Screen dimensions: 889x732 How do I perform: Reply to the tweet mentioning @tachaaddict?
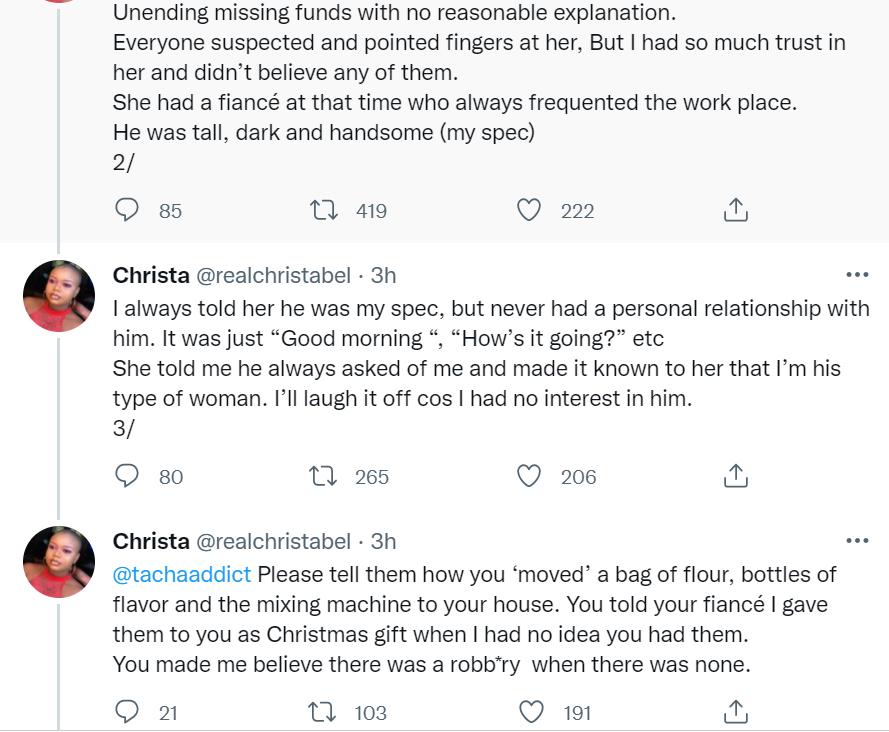pyautogui.click(x=127, y=712)
